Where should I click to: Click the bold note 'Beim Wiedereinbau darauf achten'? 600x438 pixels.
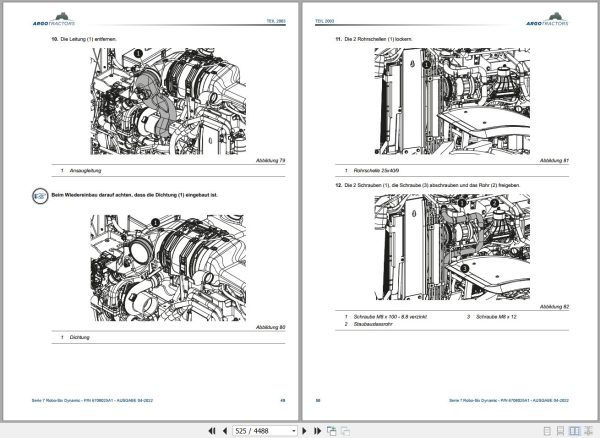(134, 195)
